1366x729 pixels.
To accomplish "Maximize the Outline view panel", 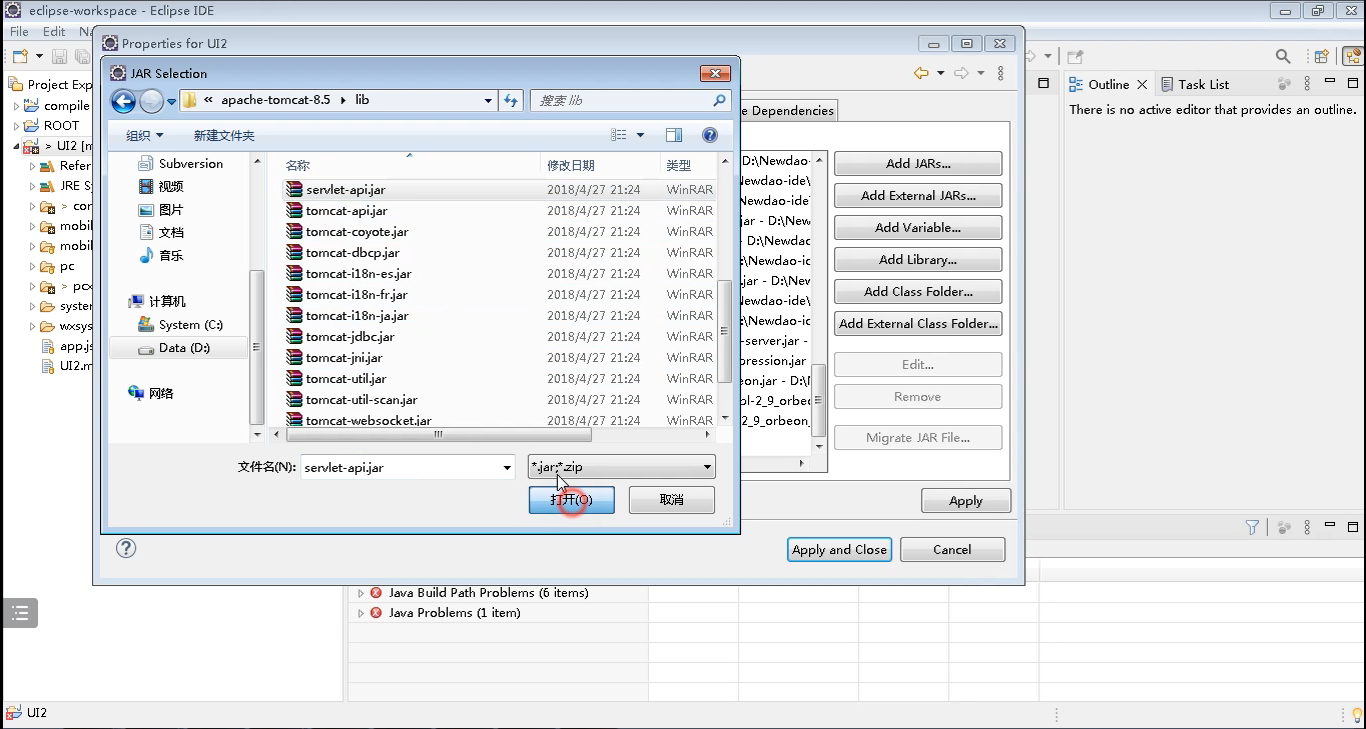I will (x=1352, y=82).
